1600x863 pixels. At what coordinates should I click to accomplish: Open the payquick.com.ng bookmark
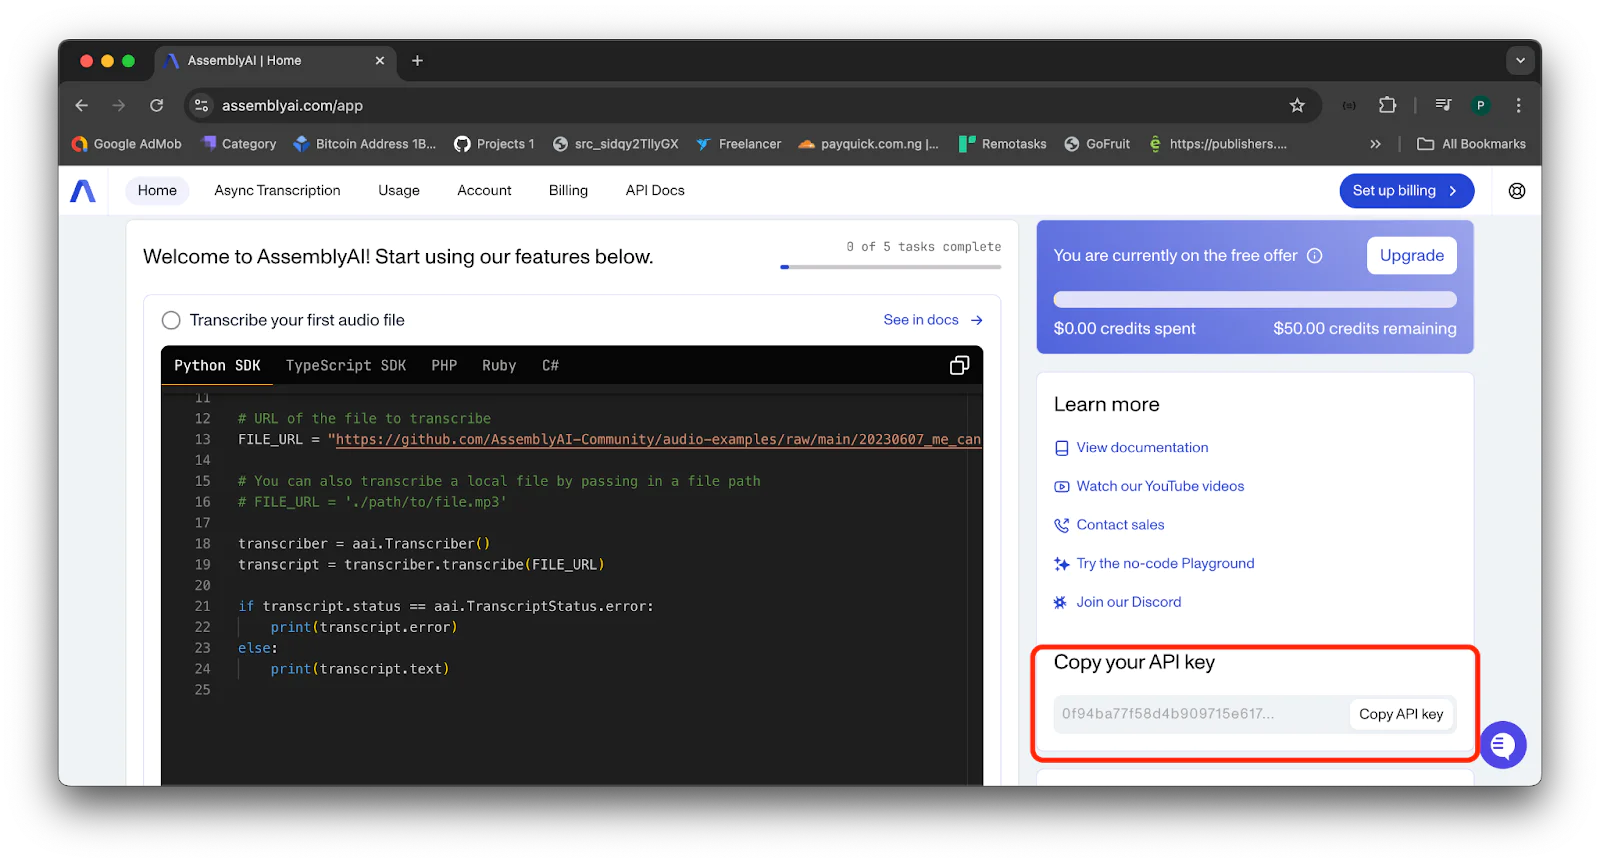coord(868,144)
